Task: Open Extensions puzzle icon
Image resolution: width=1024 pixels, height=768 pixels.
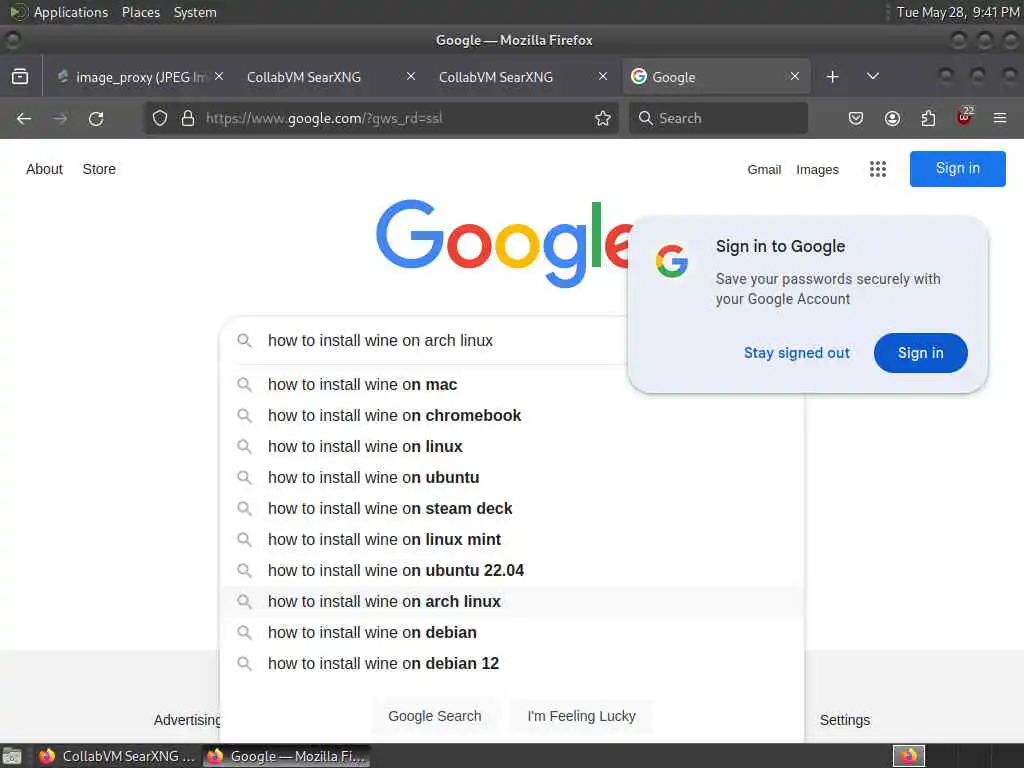Action: (928, 118)
